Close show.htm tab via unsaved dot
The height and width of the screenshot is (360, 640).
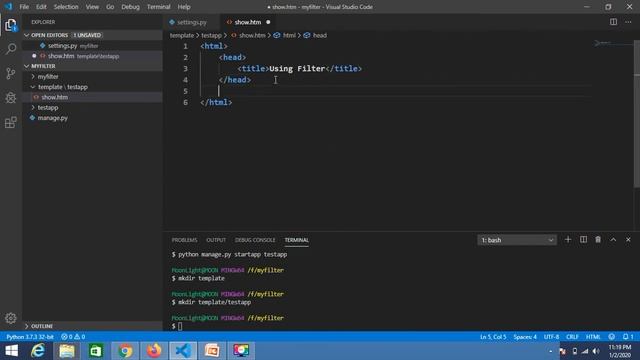point(268,22)
